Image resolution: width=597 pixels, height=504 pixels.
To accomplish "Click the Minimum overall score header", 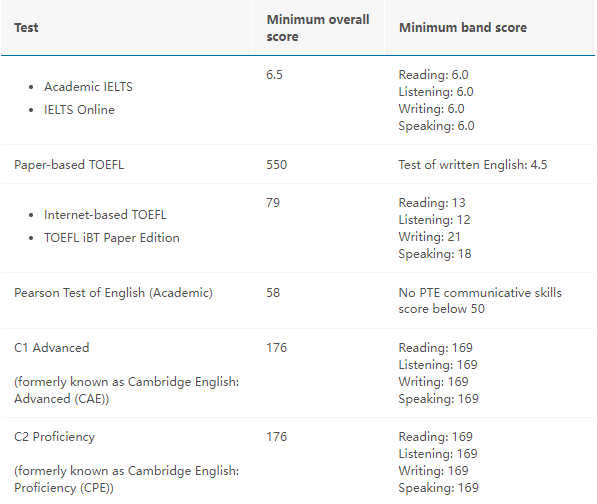I will [318, 28].
